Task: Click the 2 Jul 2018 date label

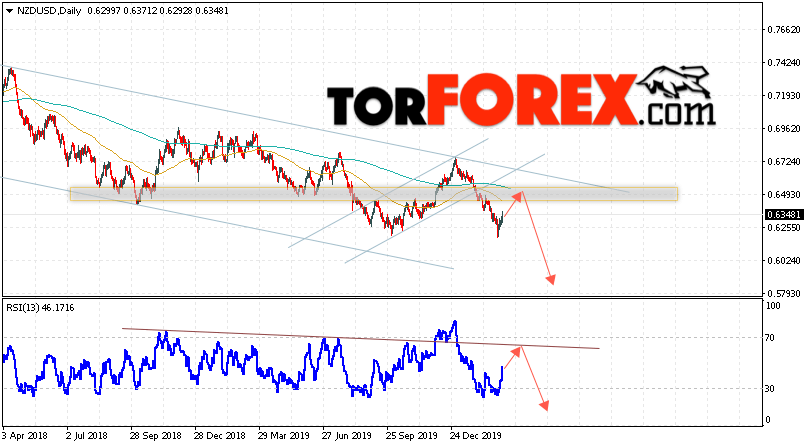Action: pyautogui.click(x=87, y=436)
